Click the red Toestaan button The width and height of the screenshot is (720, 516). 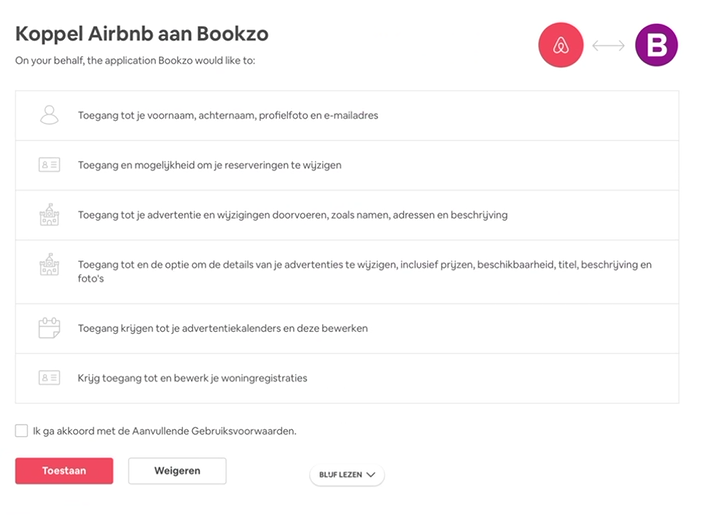point(64,471)
